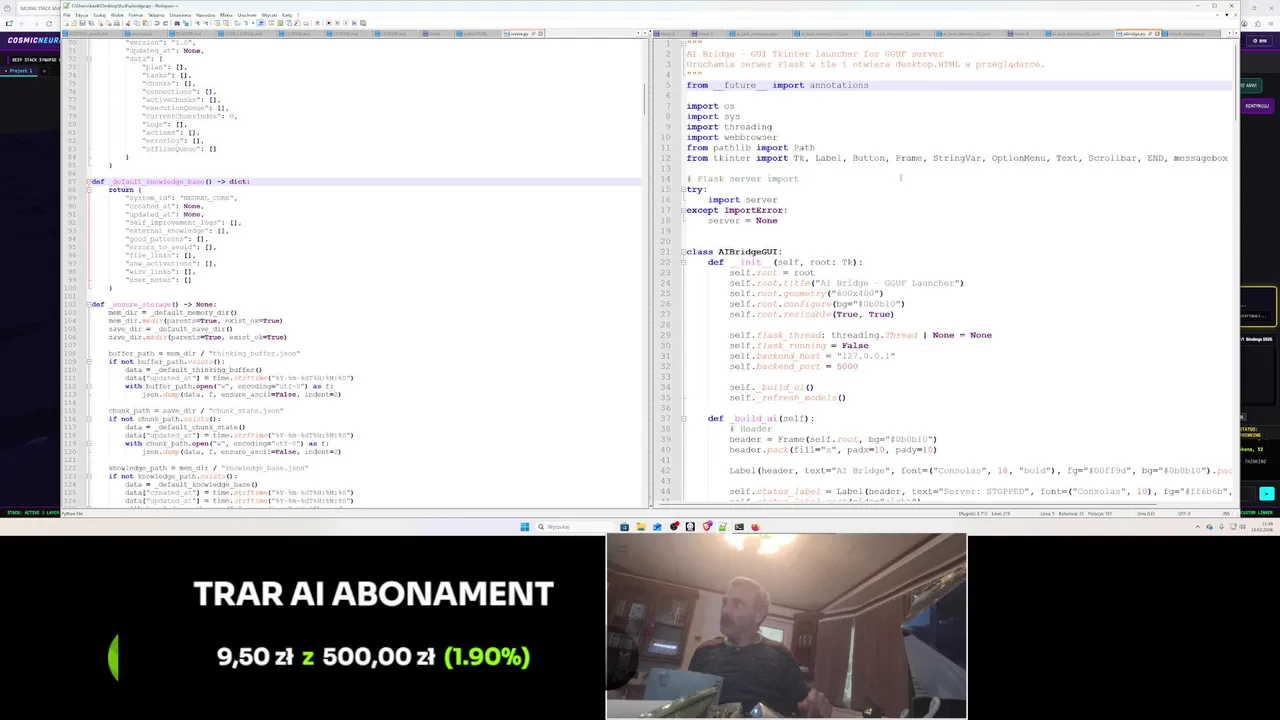
Task: Collapse the _ensure_storage function fold marker
Action: pyautogui.click(x=88, y=304)
